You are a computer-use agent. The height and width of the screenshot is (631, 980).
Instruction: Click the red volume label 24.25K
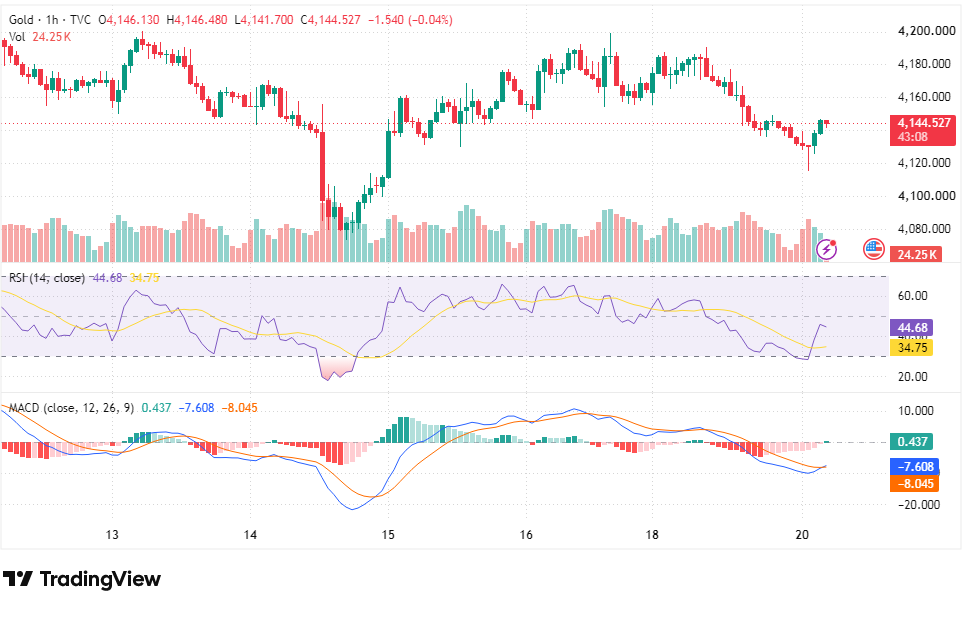click(x=916, y=254)
